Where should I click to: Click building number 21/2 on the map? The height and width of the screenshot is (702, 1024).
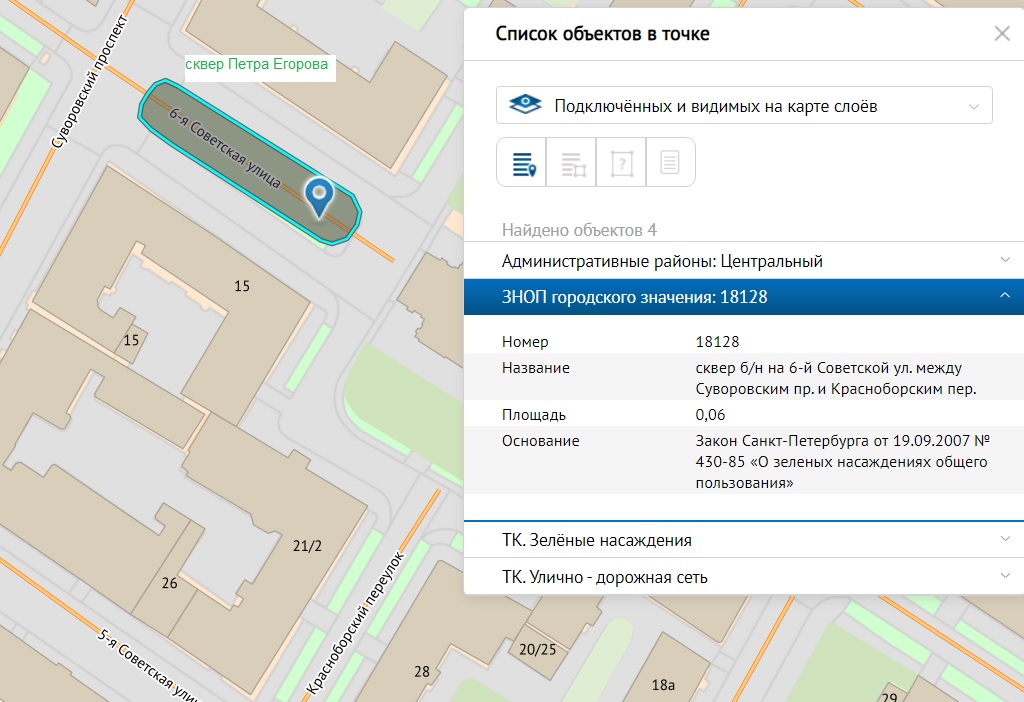coord(308,545)
